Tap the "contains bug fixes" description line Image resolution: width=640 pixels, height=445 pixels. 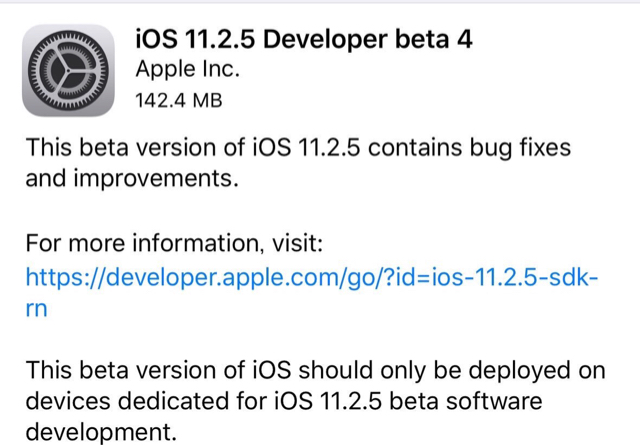(470, 148)
